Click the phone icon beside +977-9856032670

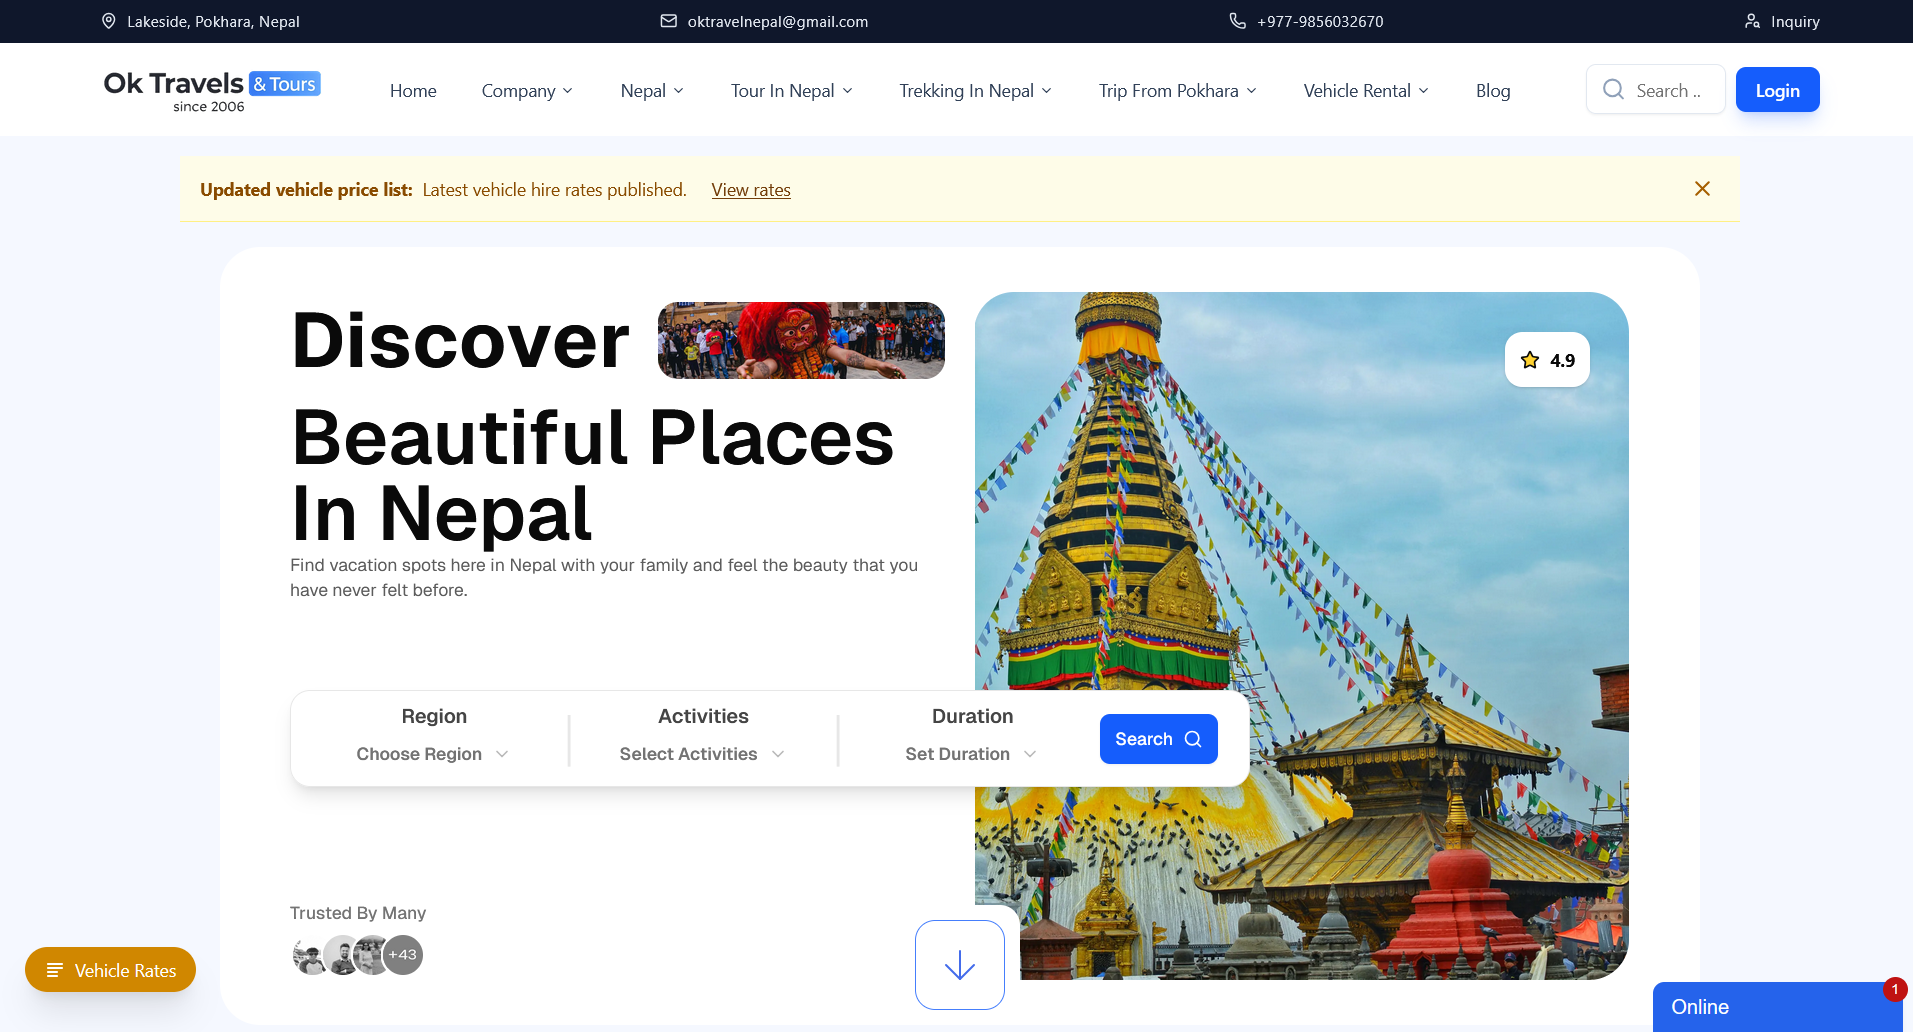(x=1237, y=21)
